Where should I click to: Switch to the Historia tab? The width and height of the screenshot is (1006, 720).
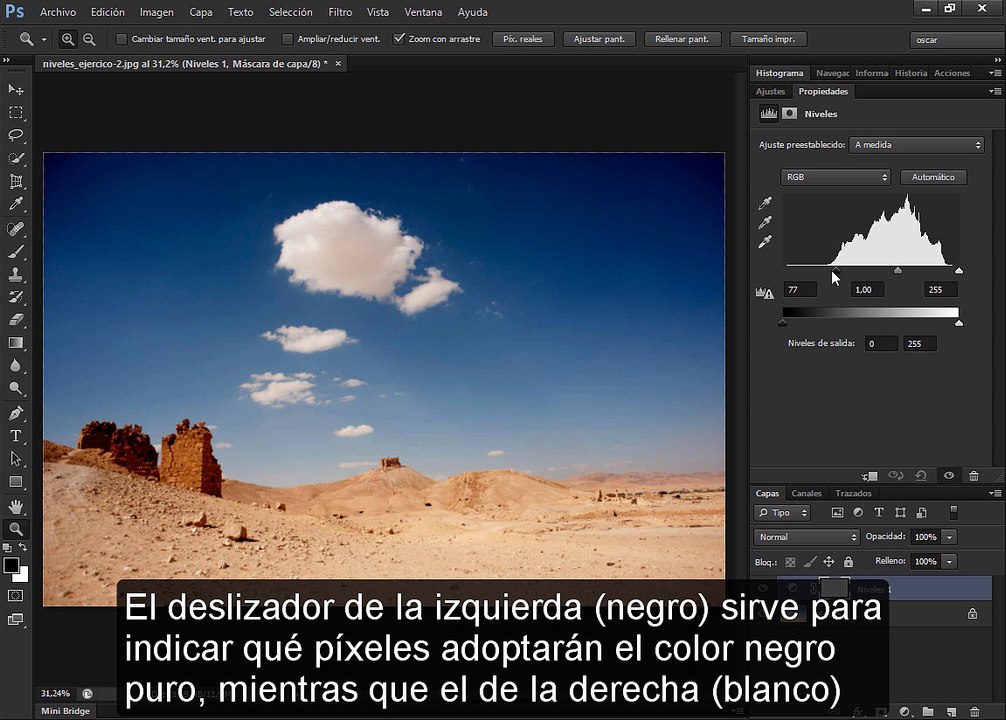[x=911, y=73]
